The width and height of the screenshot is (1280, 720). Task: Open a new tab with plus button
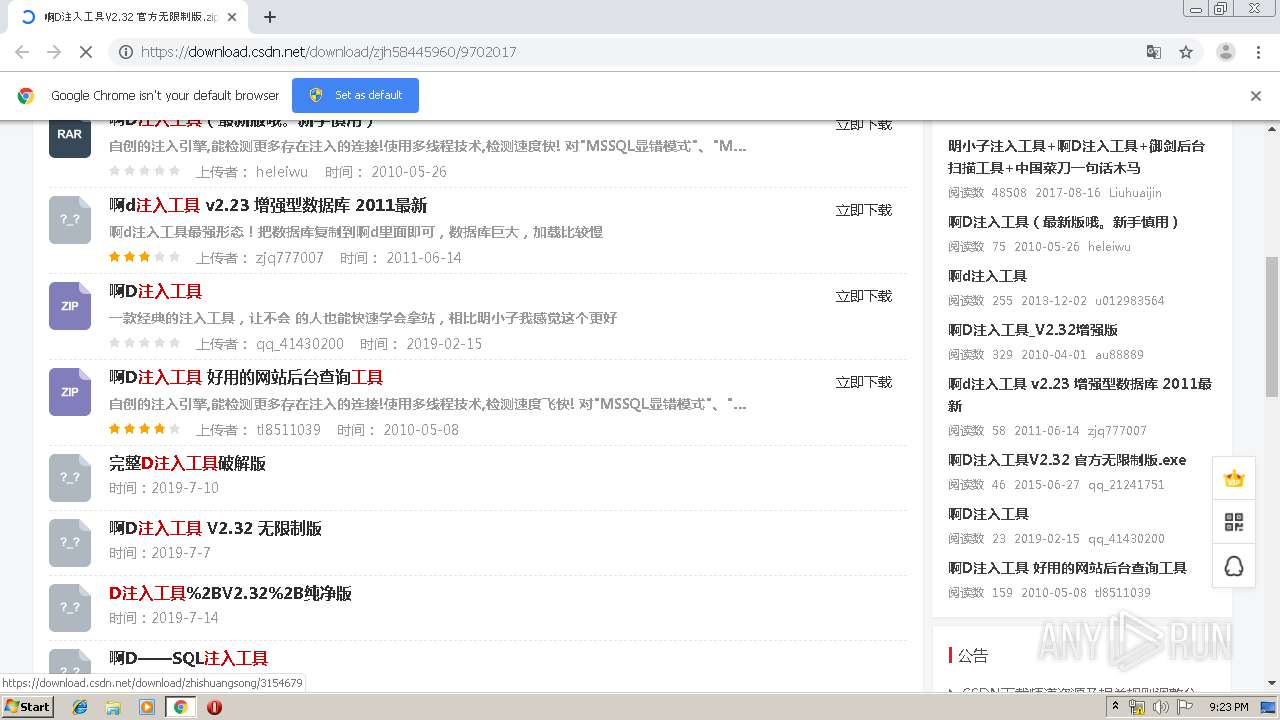[270, 17]
